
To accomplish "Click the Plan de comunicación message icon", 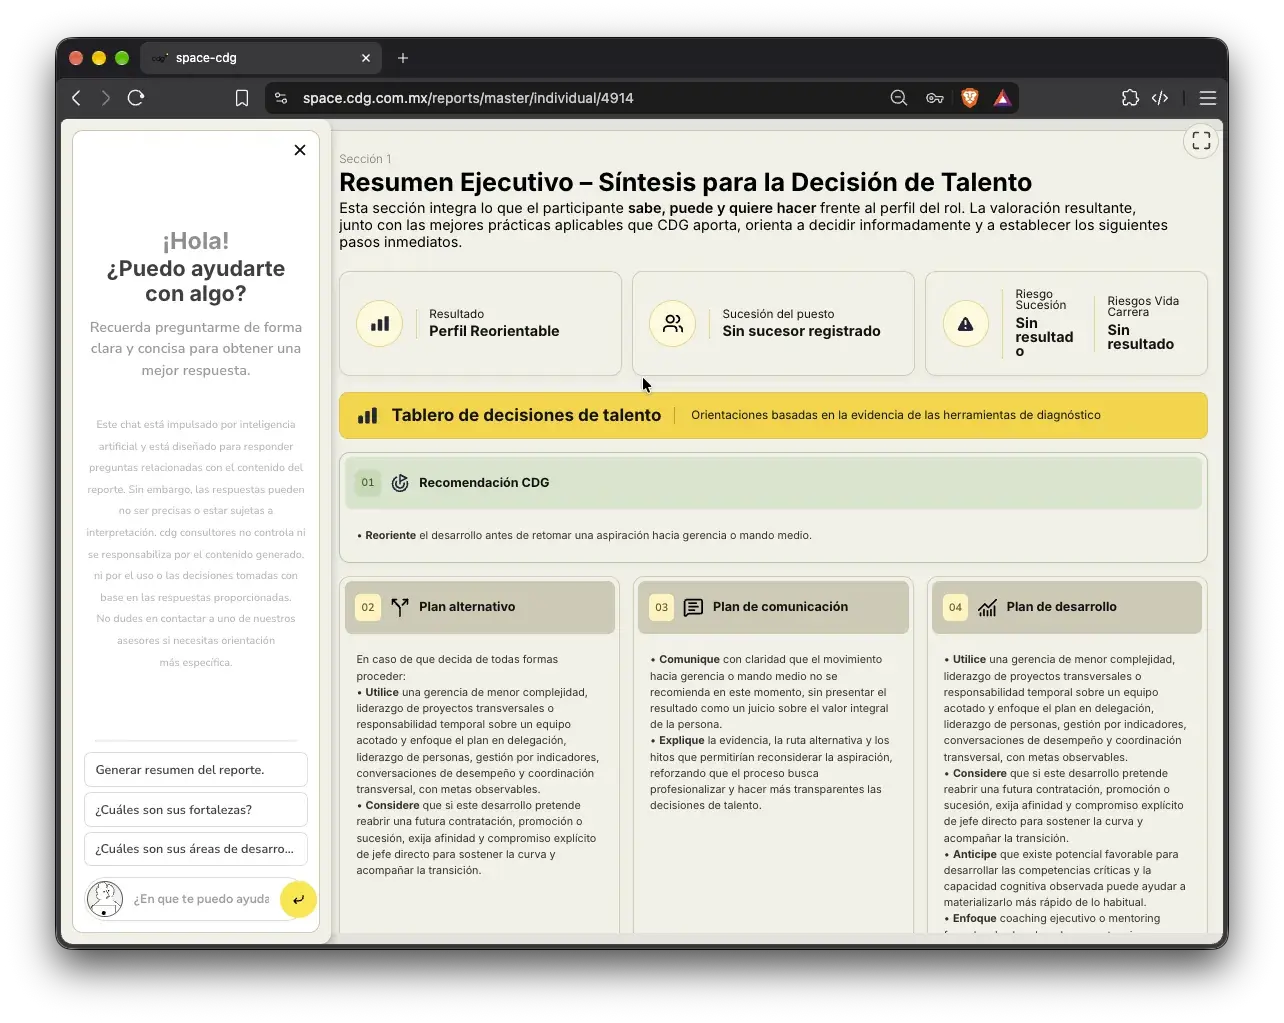I will 693,607.
